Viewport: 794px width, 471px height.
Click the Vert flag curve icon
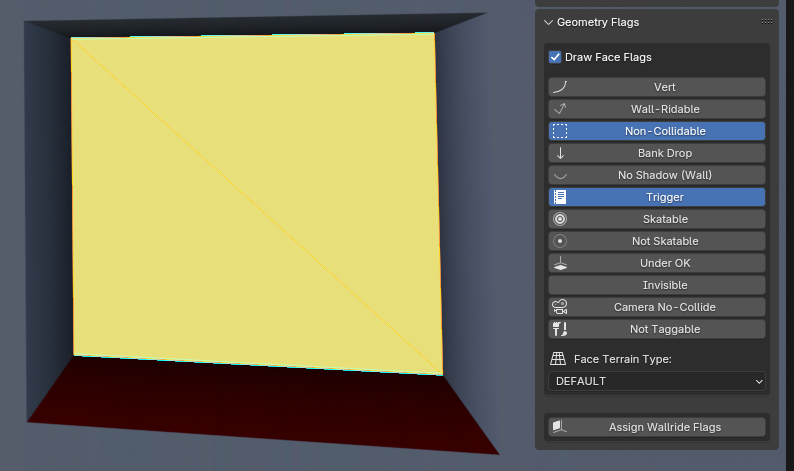pyautogui.click(x=560, y=87)
